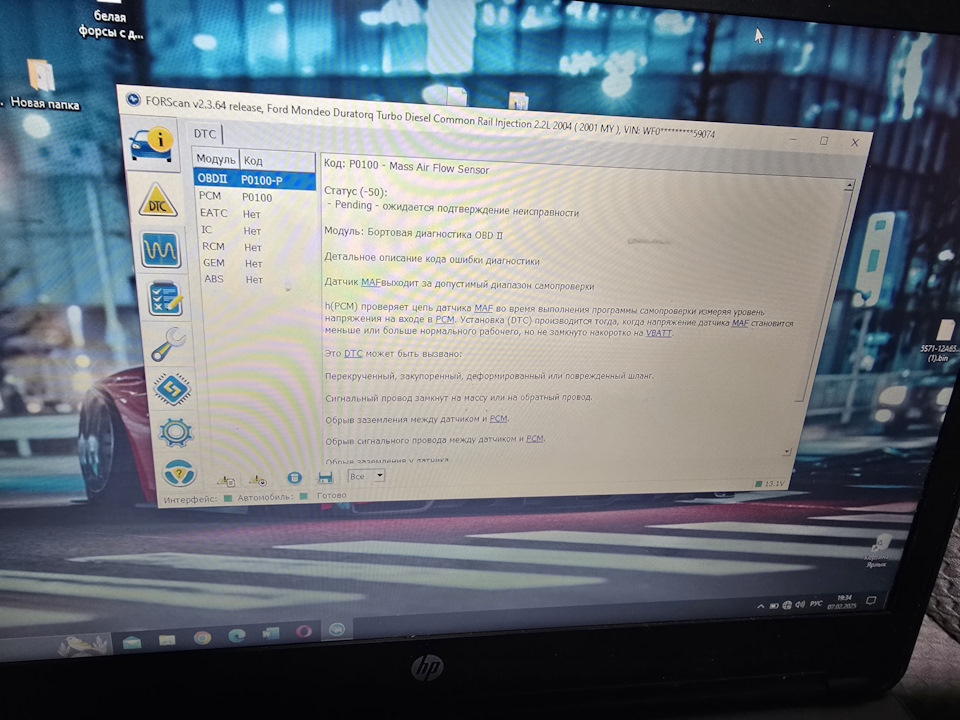The width and height of the screenshot is (960, 720).
Task: Click the DTC warning-clock icon in bottom toolbar
Action: (258, 479)
